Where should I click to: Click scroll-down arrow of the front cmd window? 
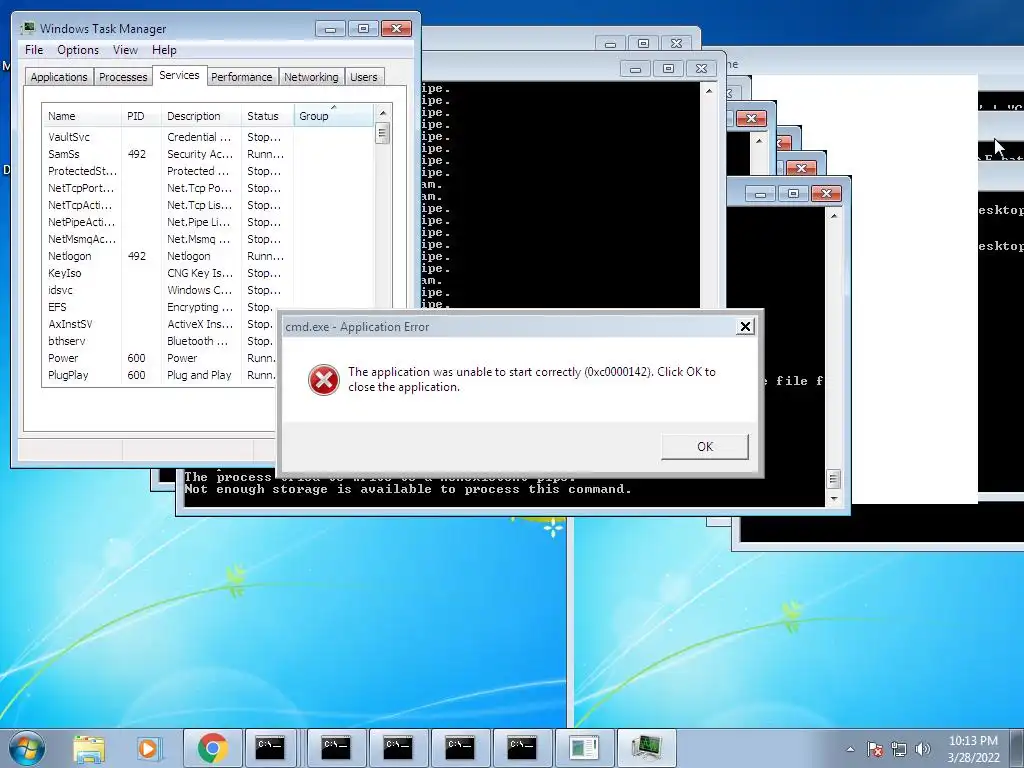tap(834, 499)
